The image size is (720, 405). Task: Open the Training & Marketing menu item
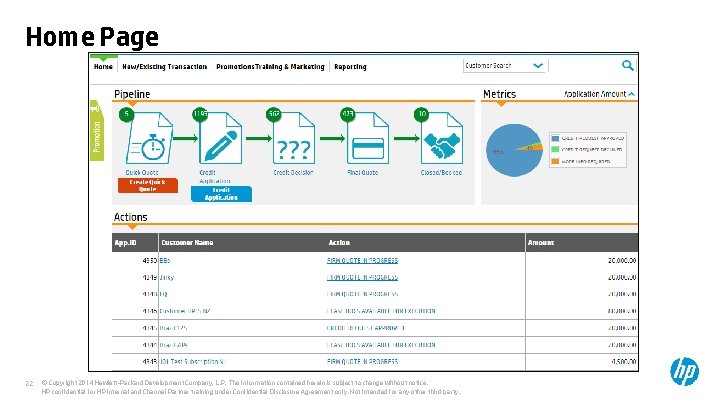click(x=290, y=67)
